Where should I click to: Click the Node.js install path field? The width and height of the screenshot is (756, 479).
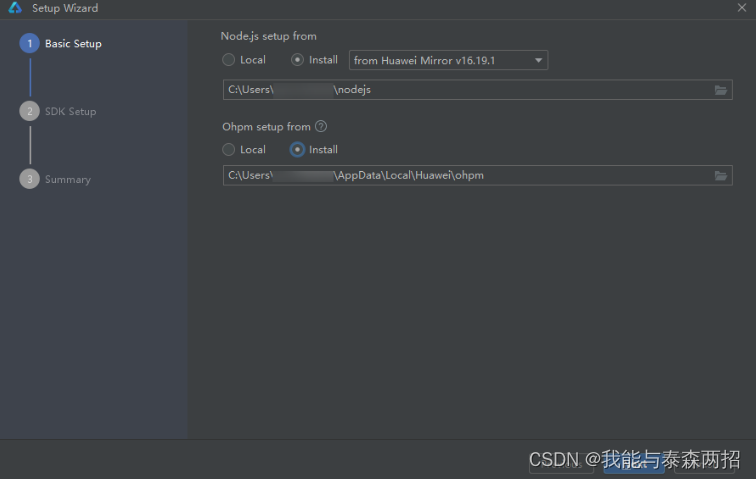coord(477,90)
